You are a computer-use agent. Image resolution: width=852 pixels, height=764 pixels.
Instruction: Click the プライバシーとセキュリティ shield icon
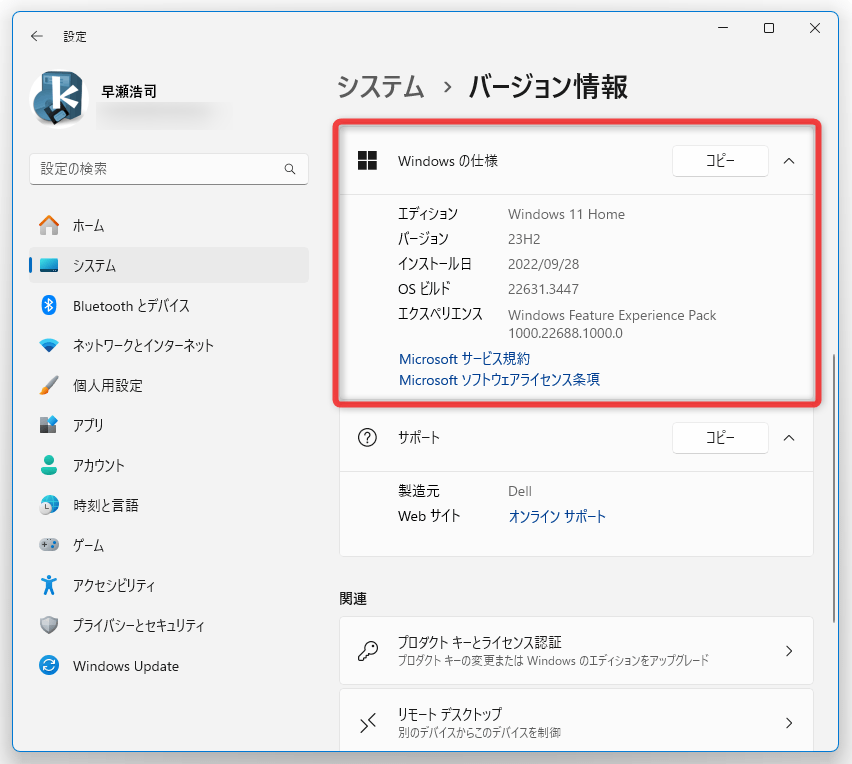tap(49, 625)
